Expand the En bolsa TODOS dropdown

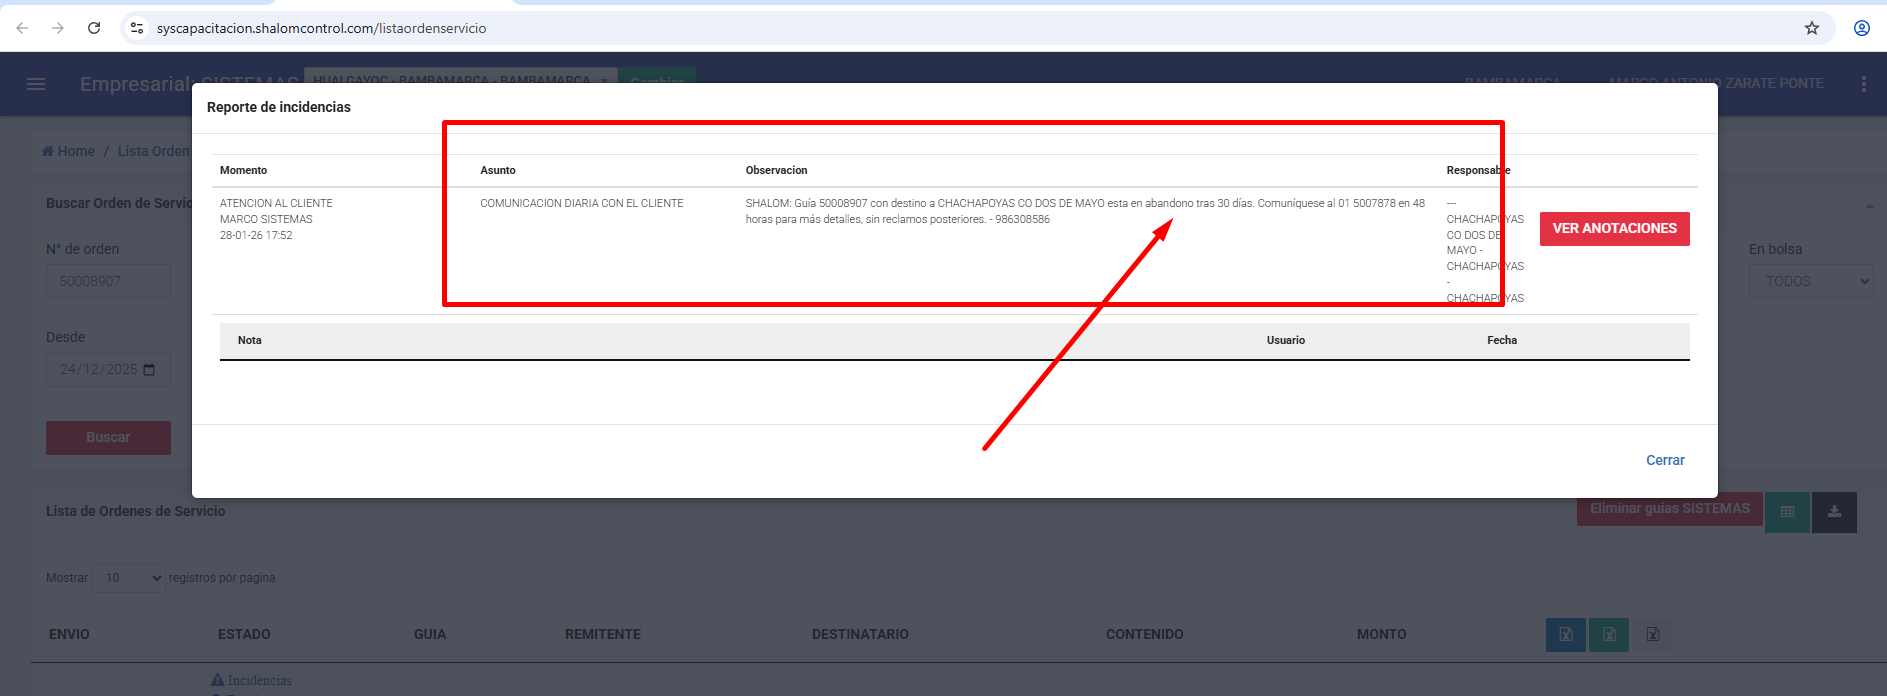(1811, 281)
